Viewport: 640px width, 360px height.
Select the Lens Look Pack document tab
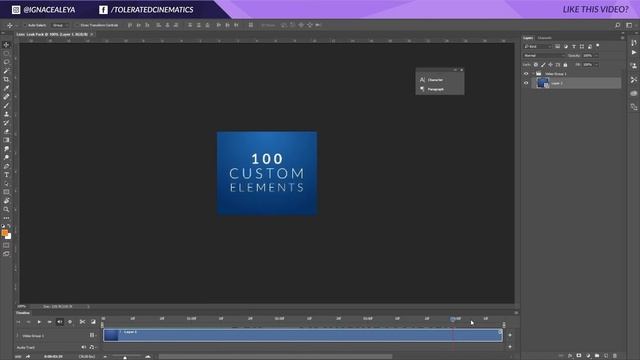(52, 35)
